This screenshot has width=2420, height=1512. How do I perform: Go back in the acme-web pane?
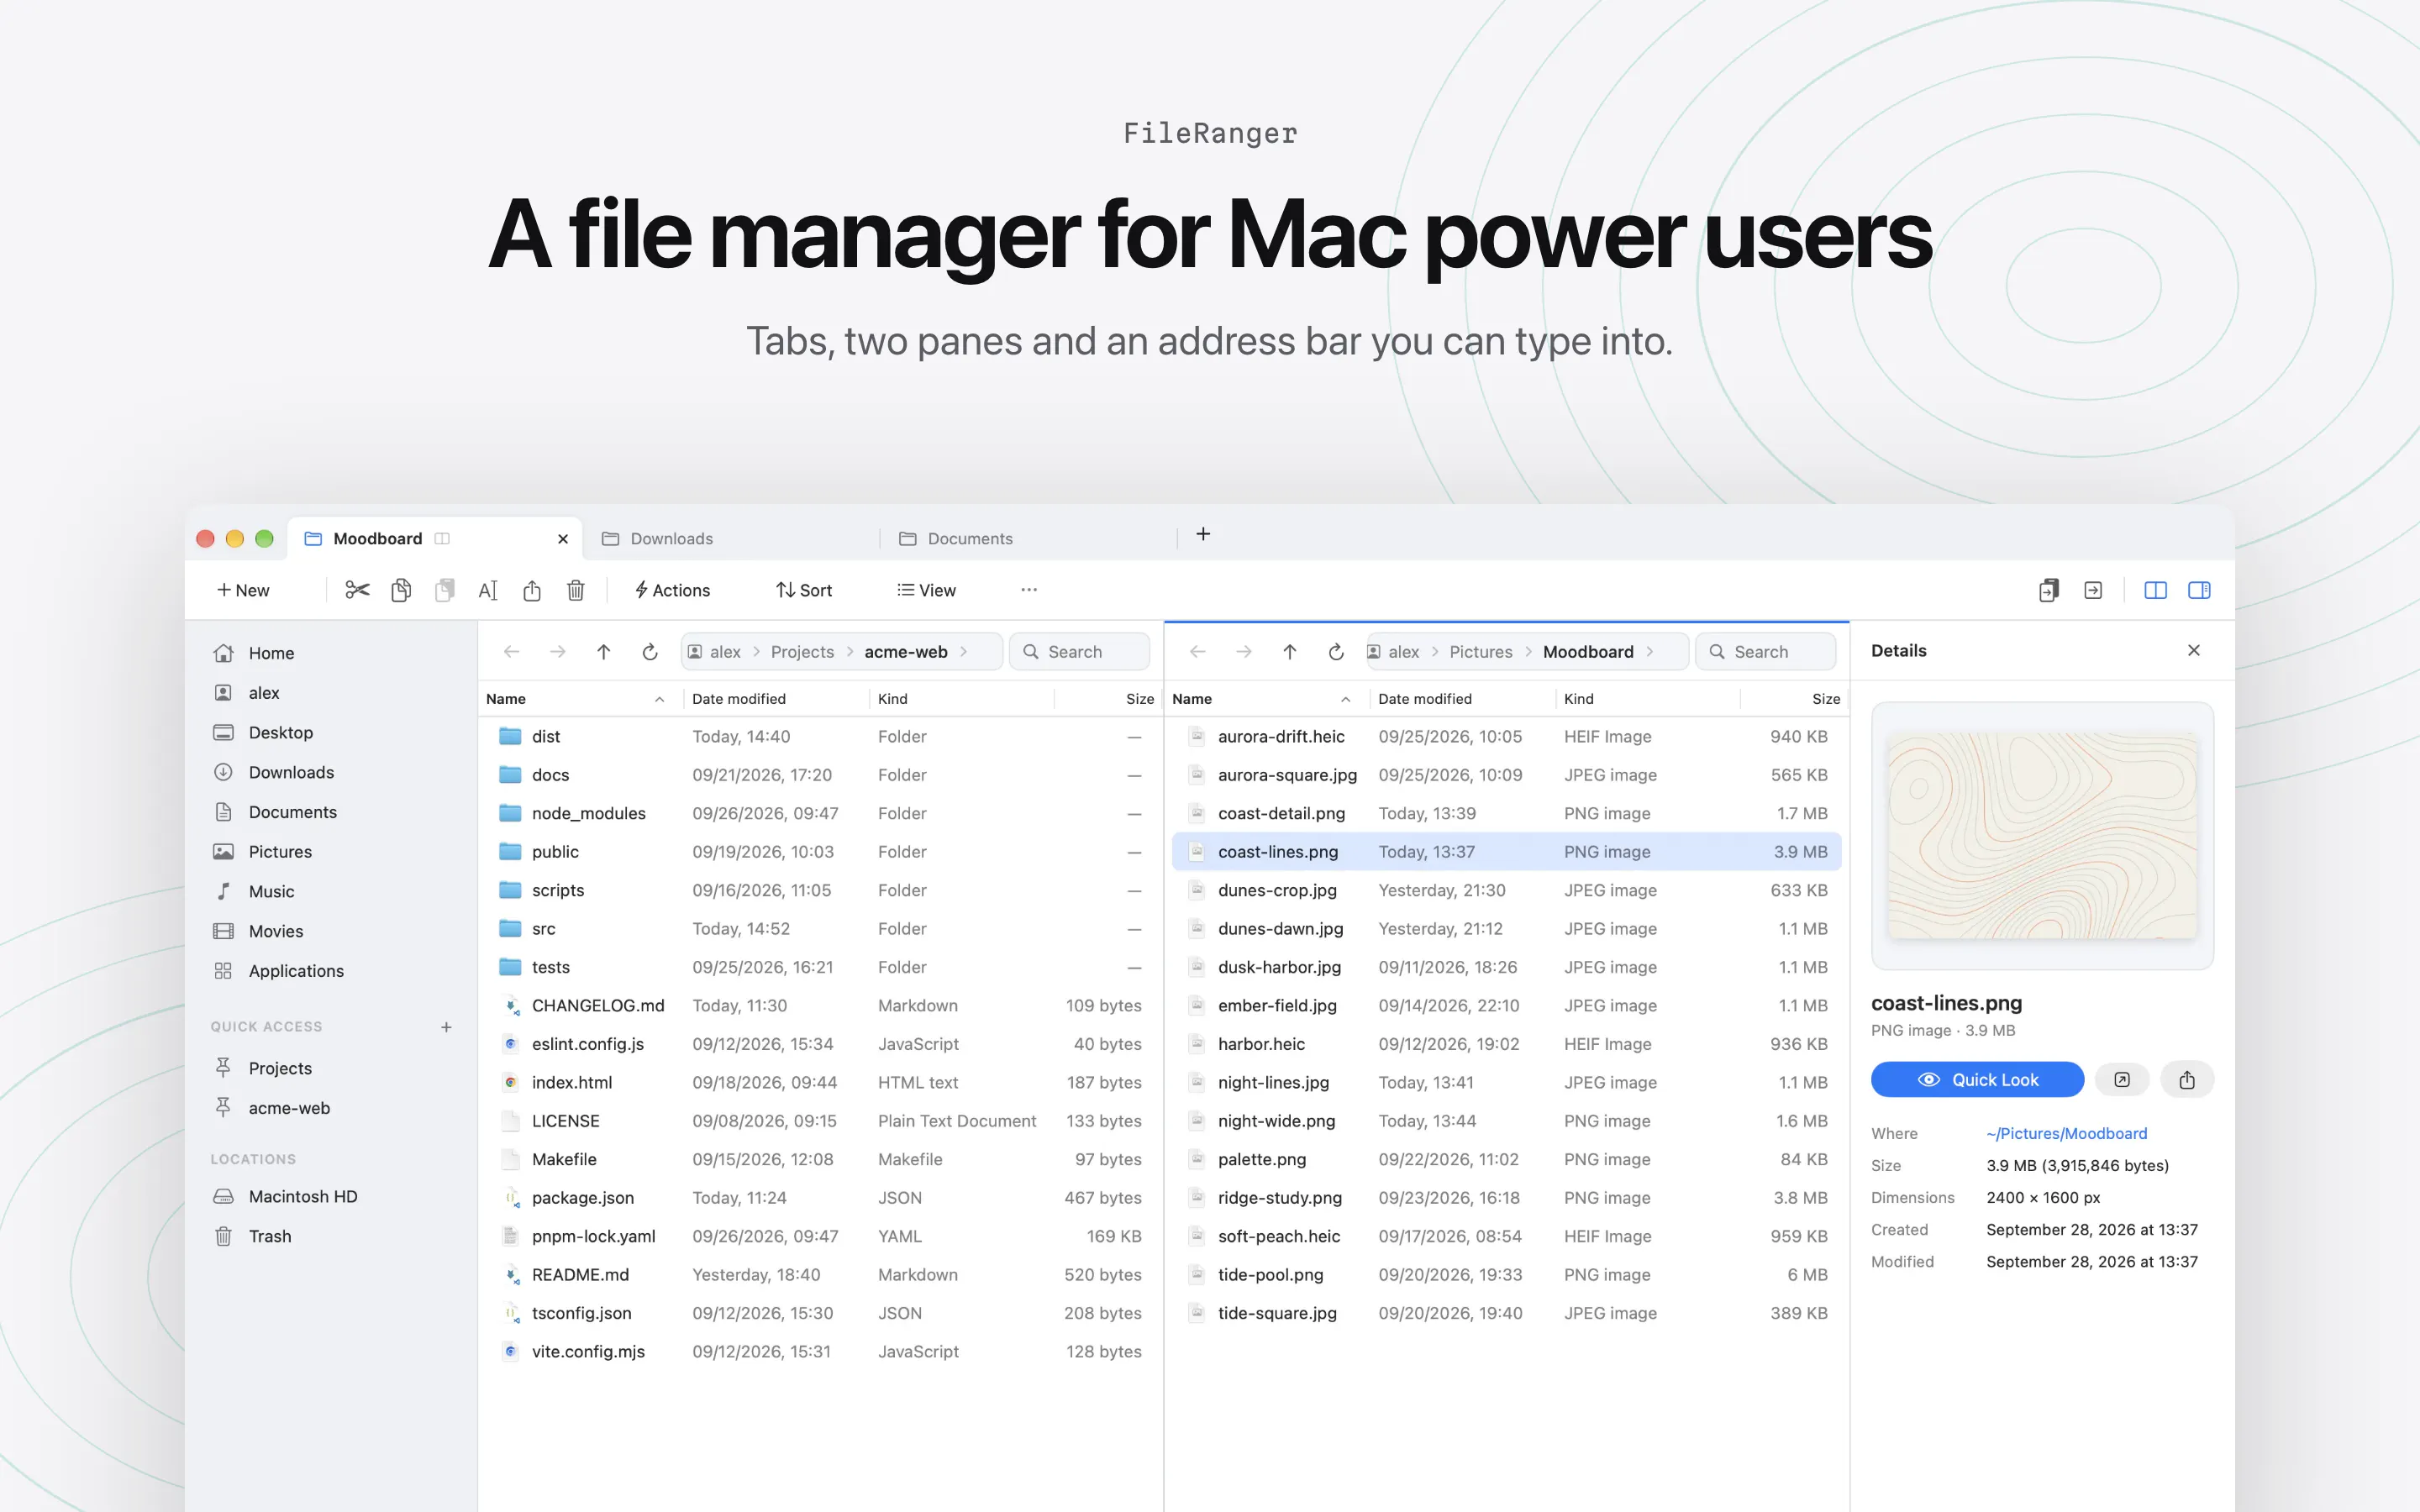tap(512, 652)
